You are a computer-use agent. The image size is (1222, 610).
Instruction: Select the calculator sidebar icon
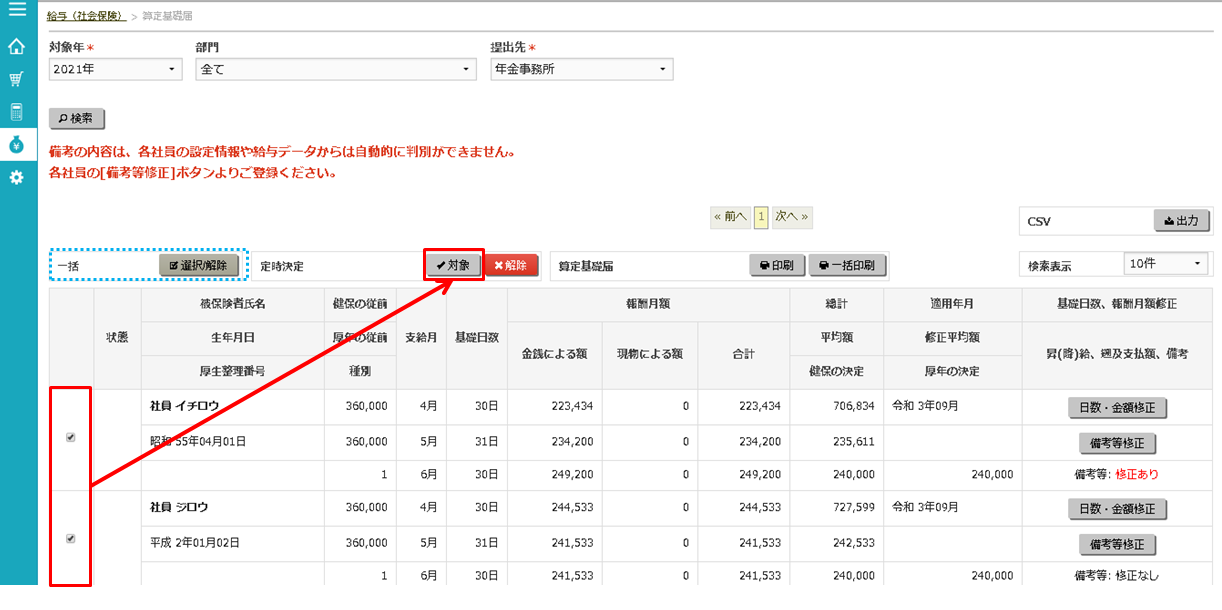(x=17, y=112)
